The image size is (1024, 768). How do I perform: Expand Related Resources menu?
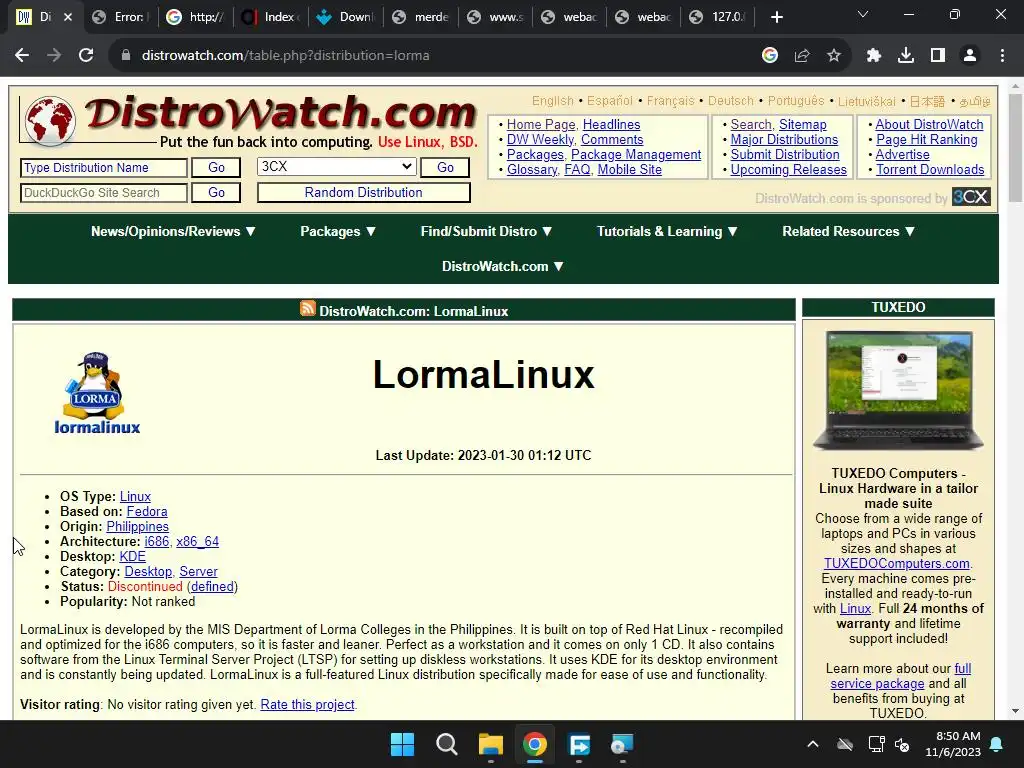tap(848, 231)
